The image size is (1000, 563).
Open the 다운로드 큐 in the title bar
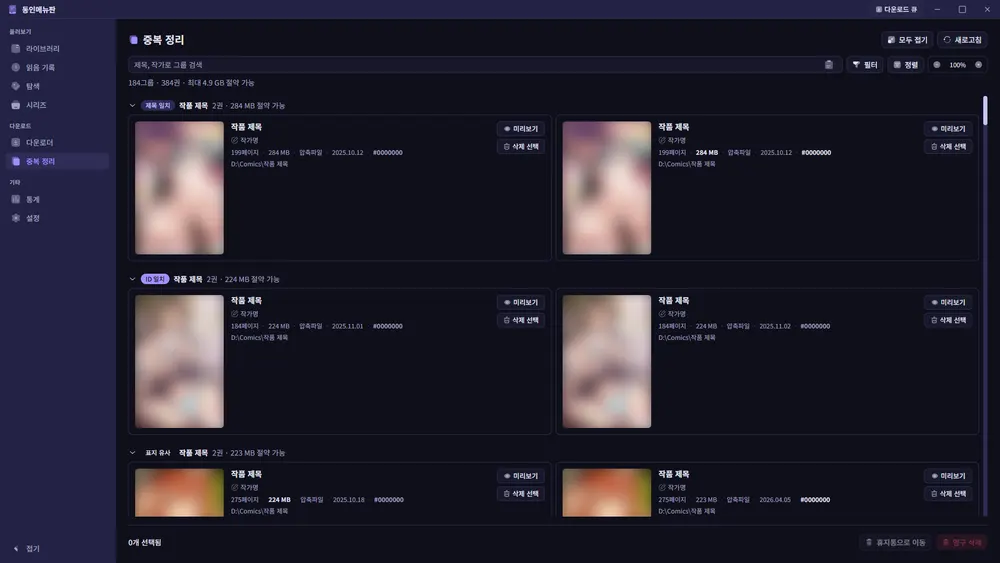[x=896, y=10]
